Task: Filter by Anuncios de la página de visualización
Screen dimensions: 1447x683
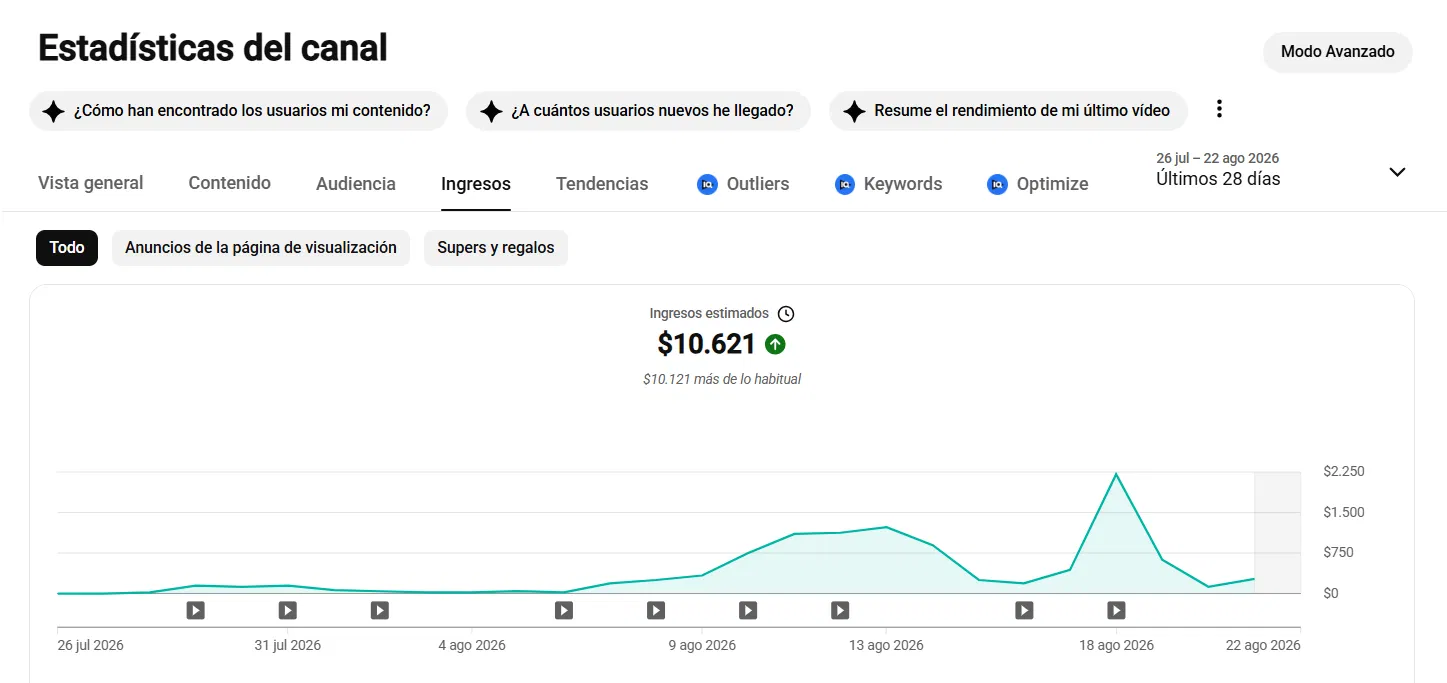Action: tap(261, 248)
